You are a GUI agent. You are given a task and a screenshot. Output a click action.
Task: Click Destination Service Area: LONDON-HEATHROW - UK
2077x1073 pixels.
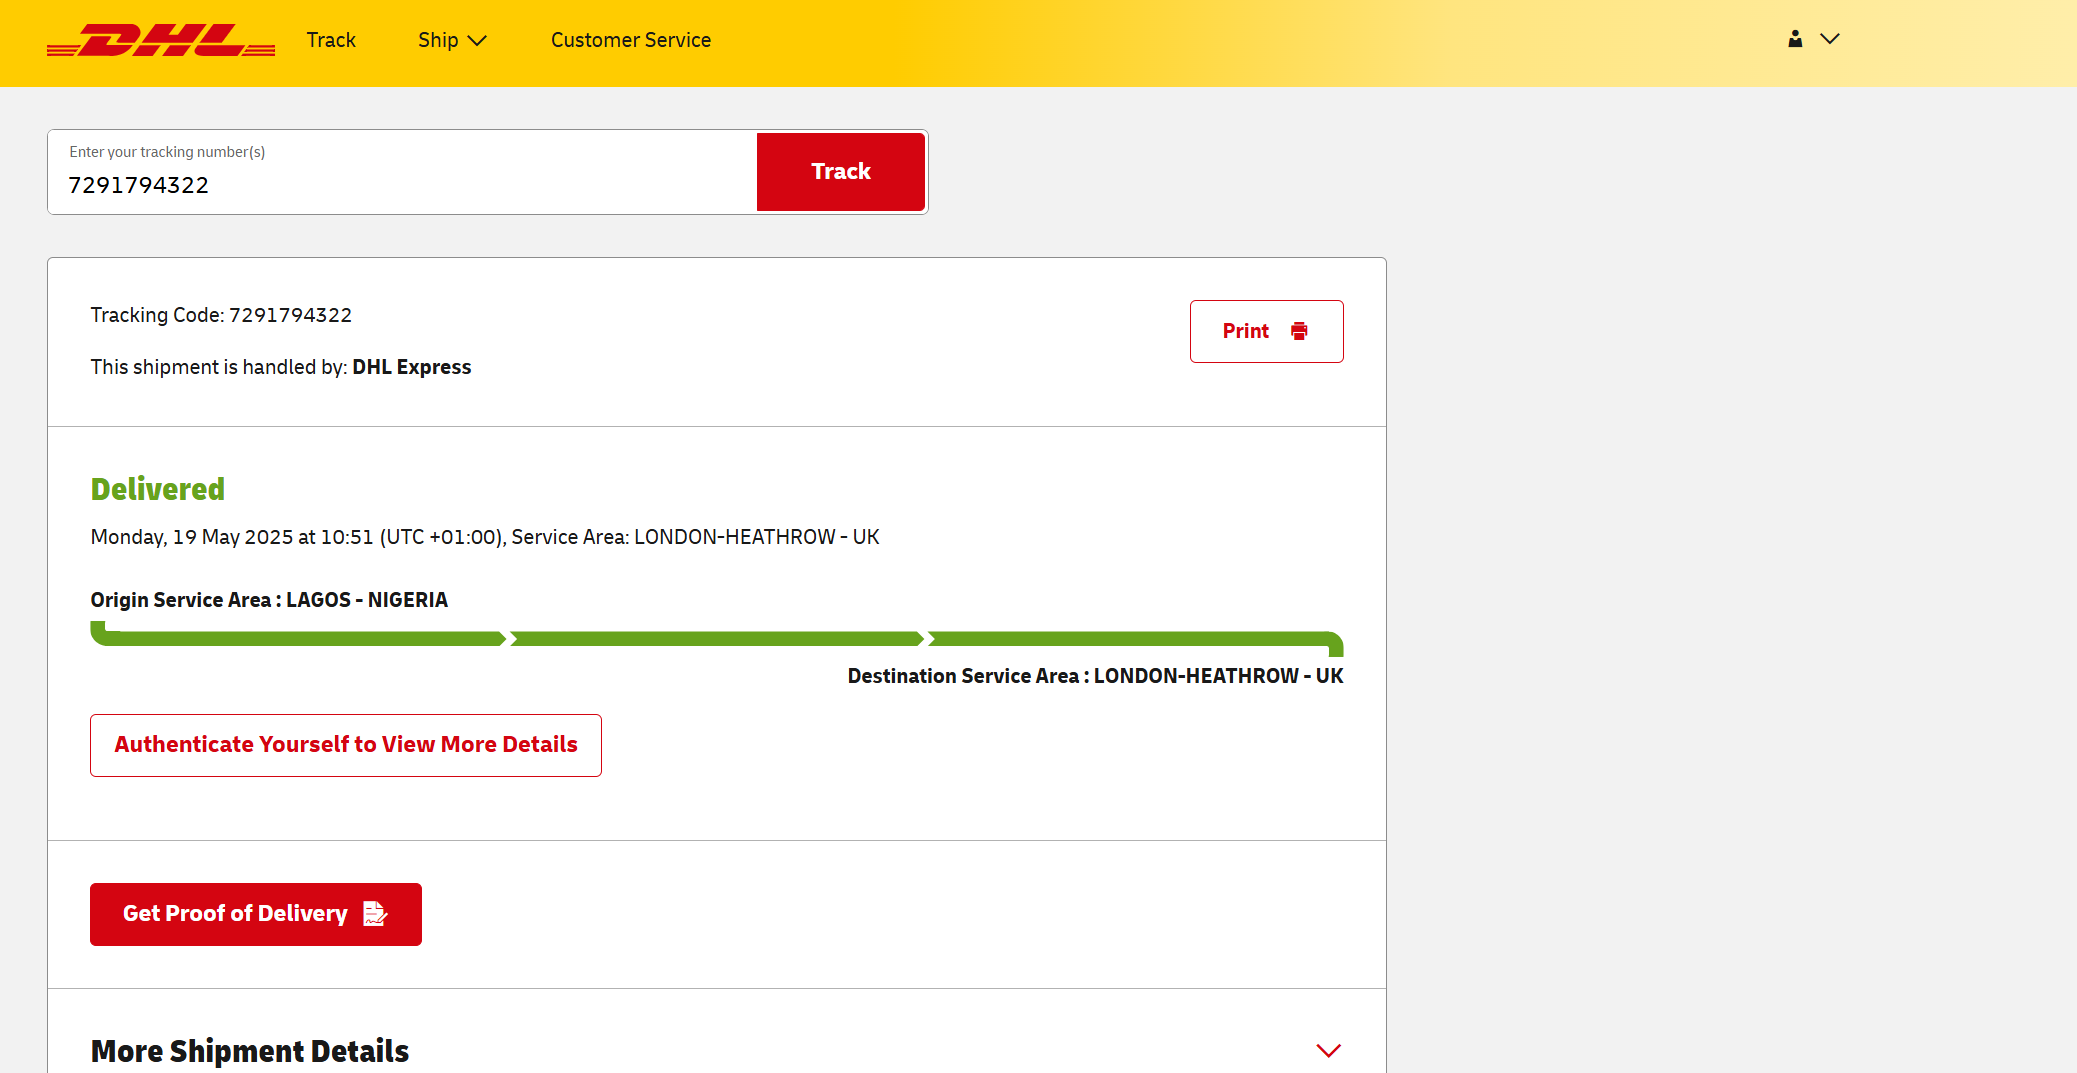coord(1095,676)
